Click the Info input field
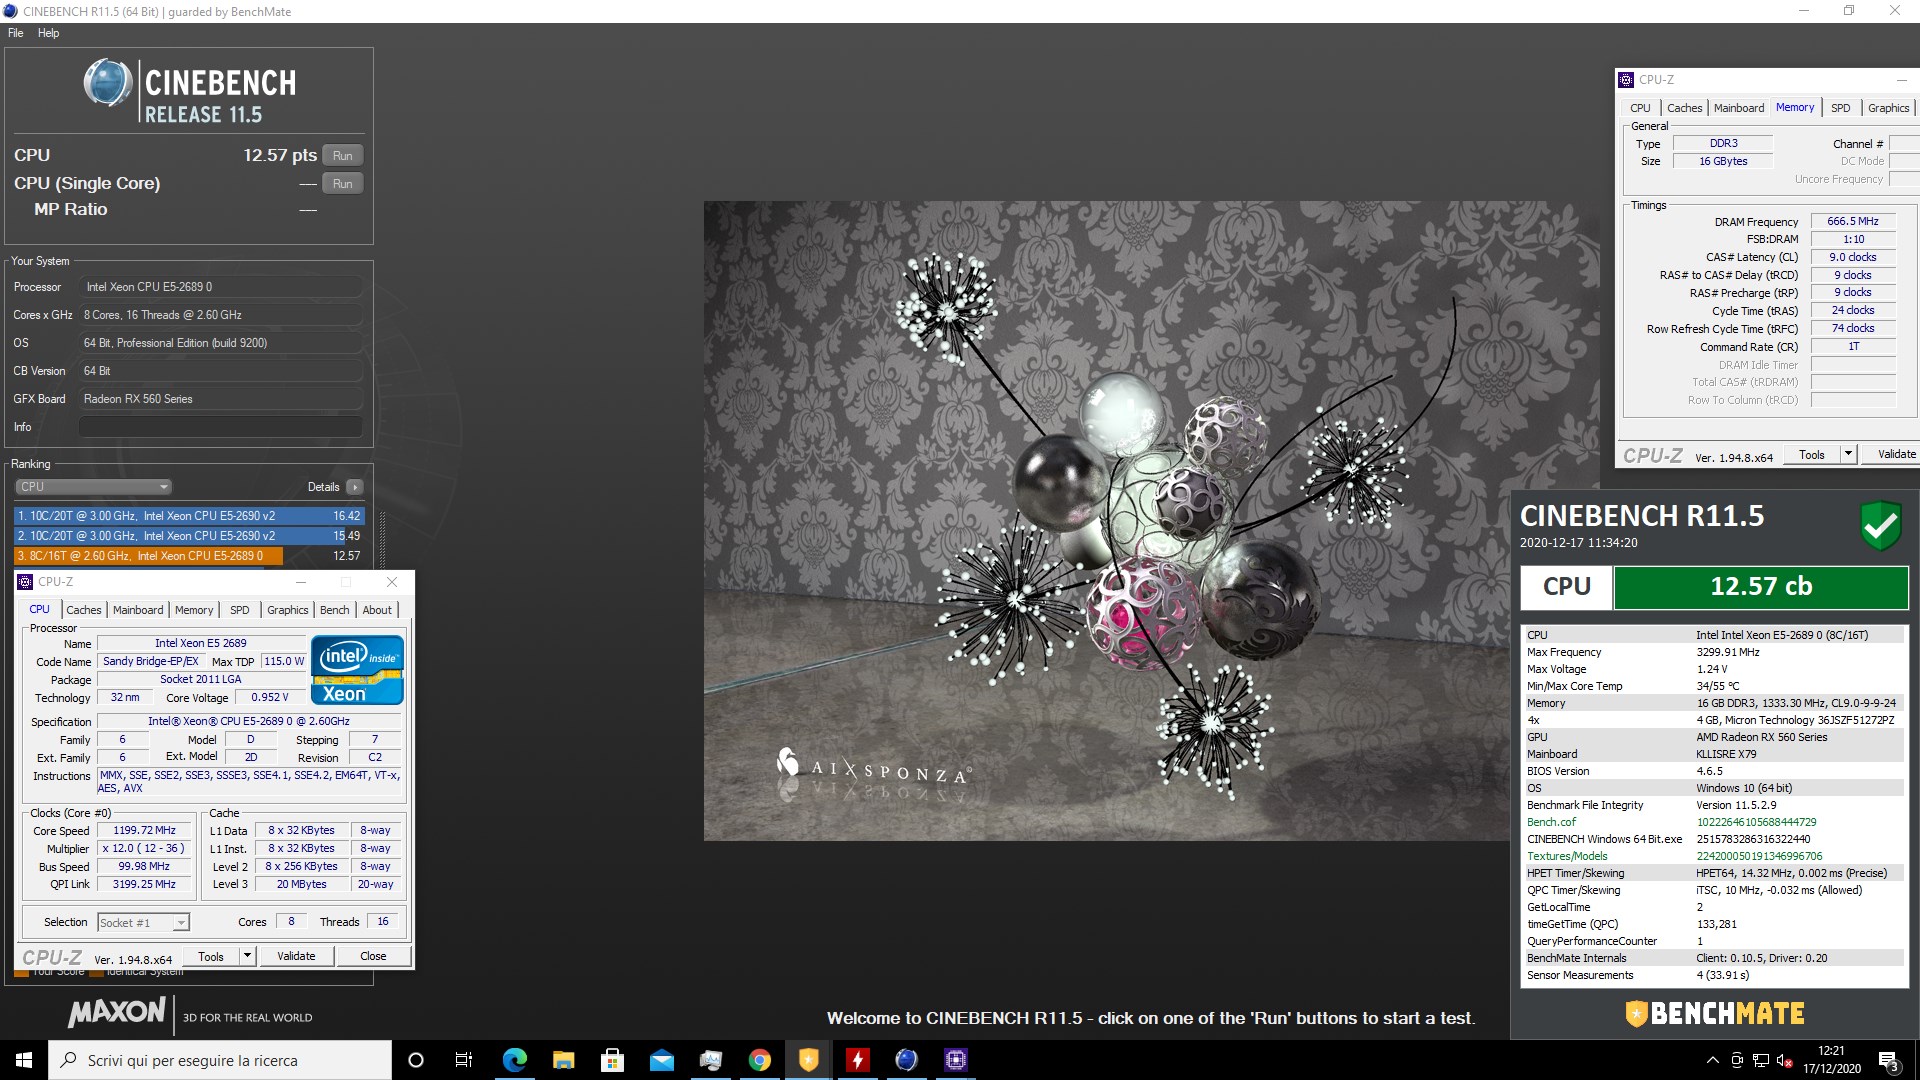Screen dimensions: 1920x1080 [220, 427]
